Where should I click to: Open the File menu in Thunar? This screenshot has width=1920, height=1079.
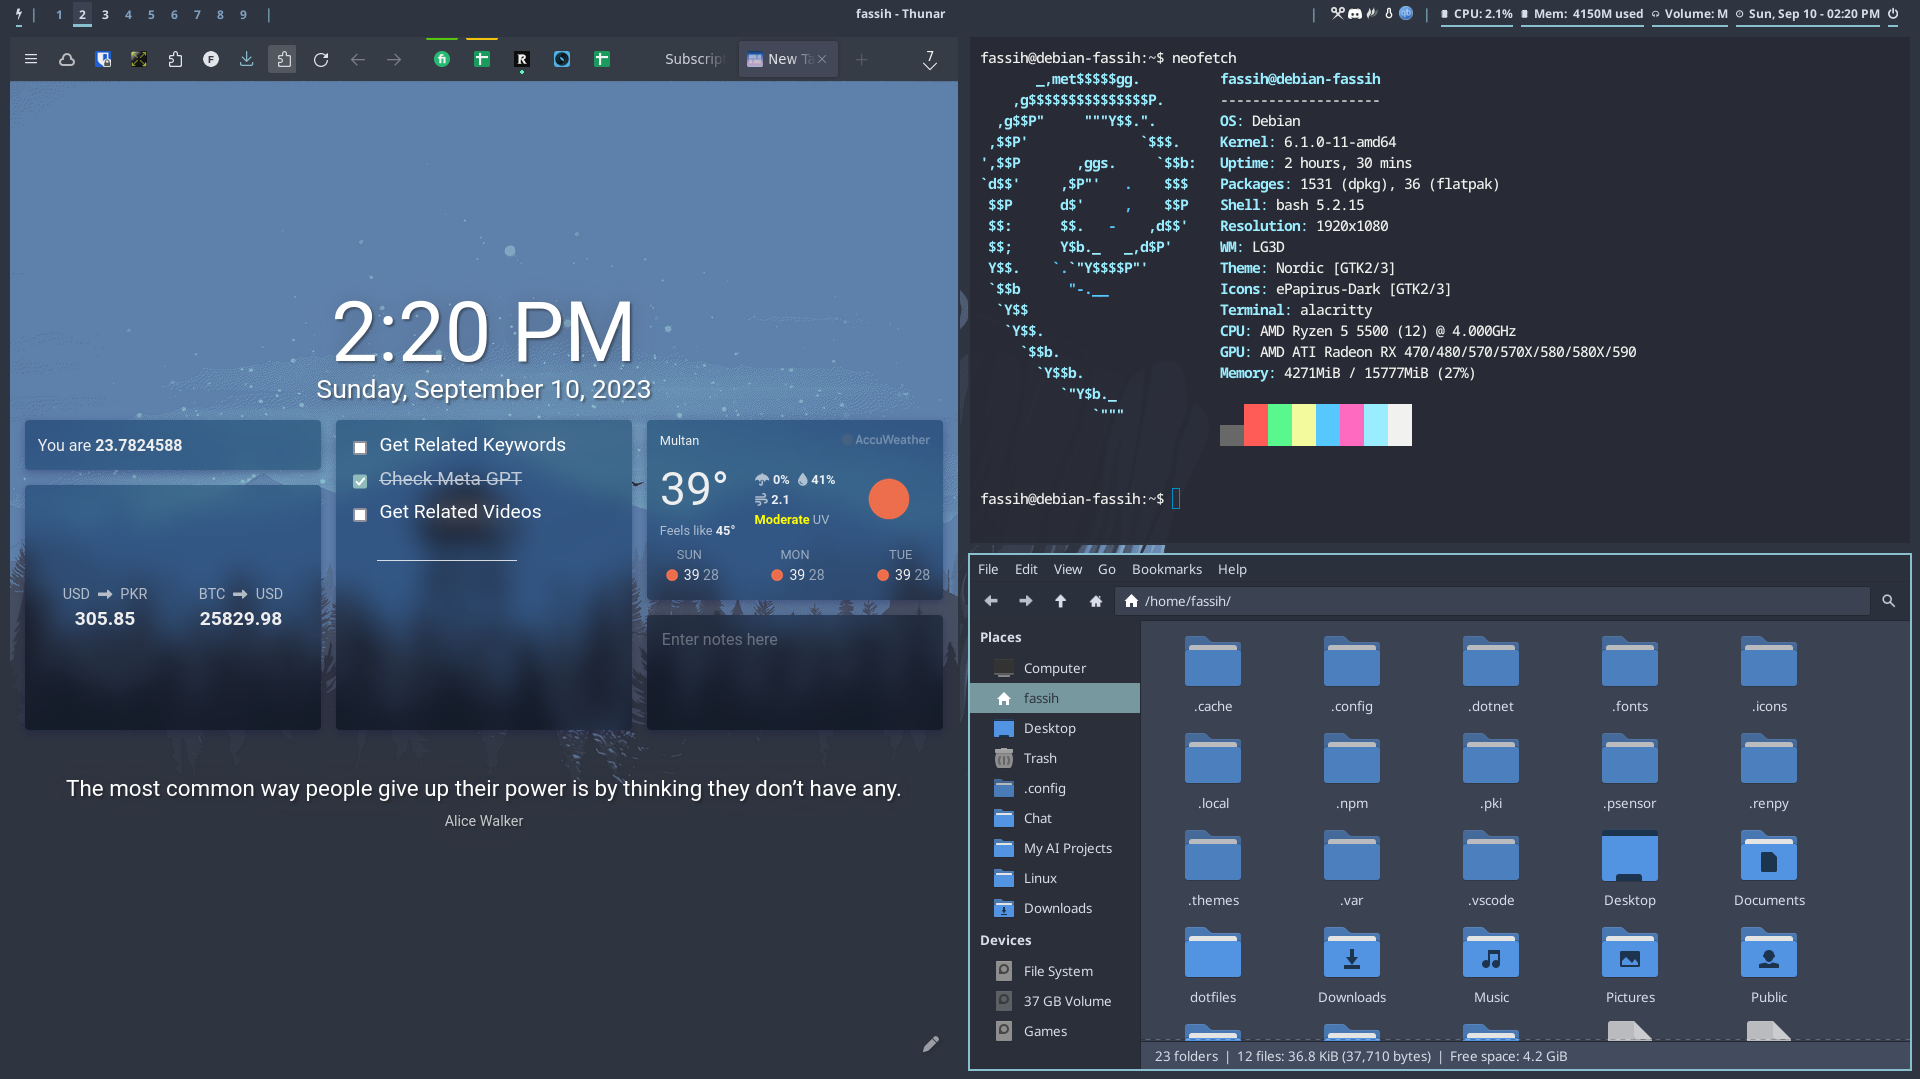tap(988, 569)
